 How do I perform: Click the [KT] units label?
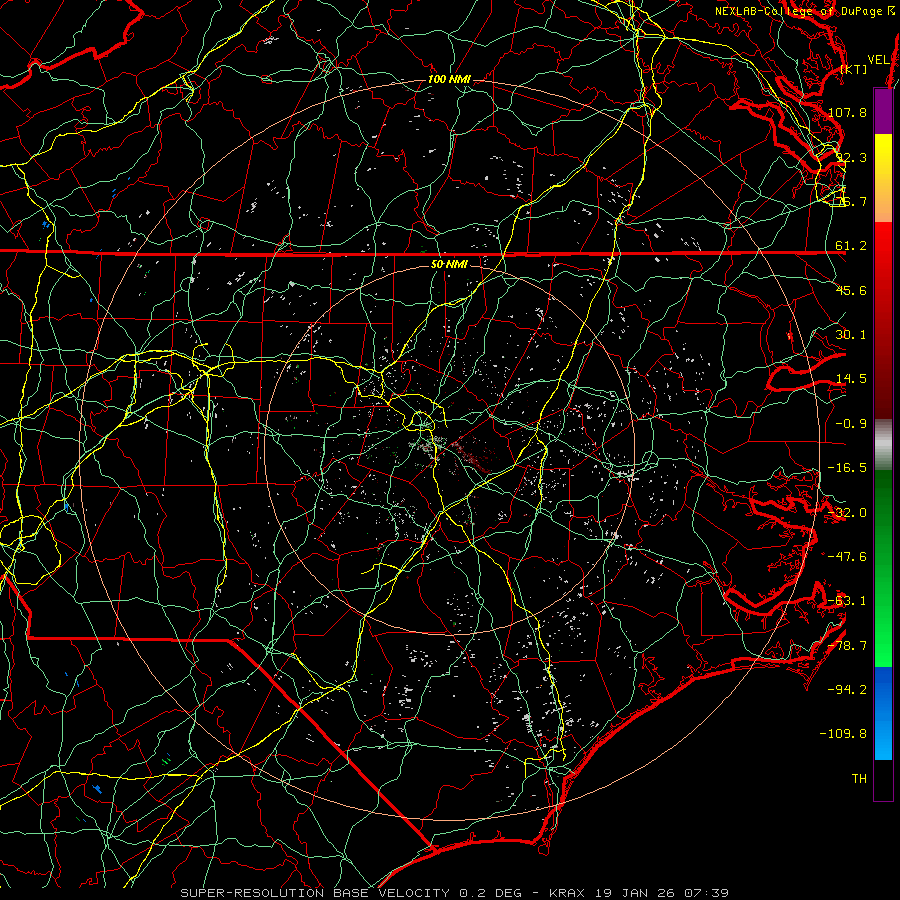coord(854,69)
